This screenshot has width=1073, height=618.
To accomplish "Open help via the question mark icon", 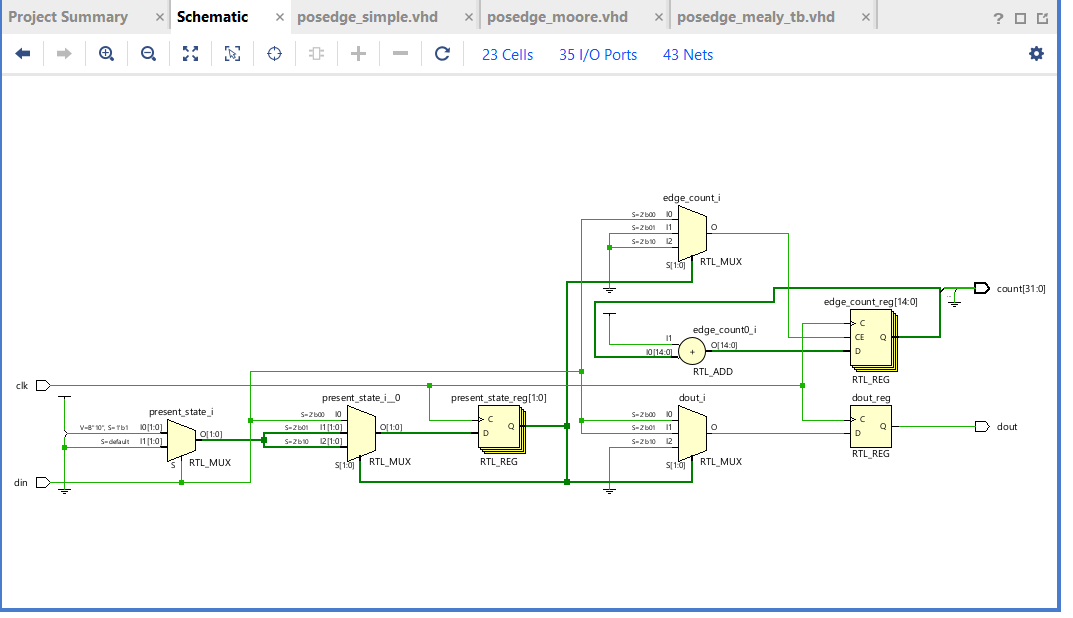I will coord(998,16).
